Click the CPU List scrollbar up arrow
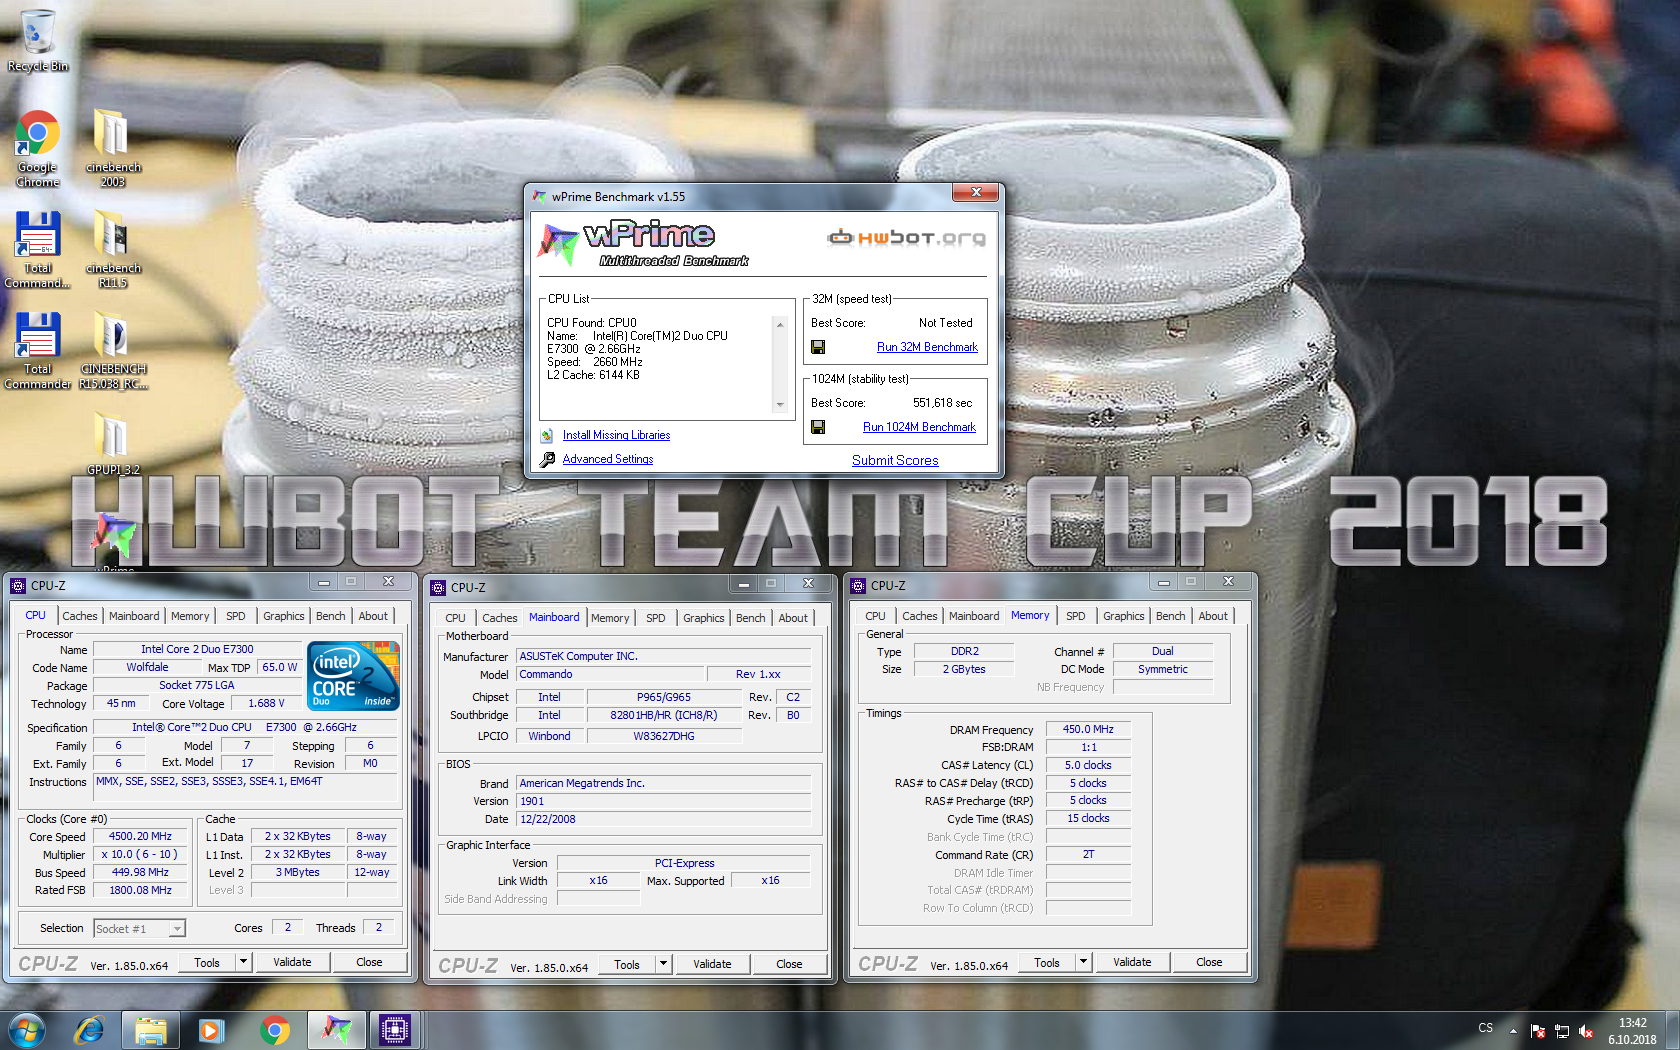Screen dimensions: 1680x1050 780,324
